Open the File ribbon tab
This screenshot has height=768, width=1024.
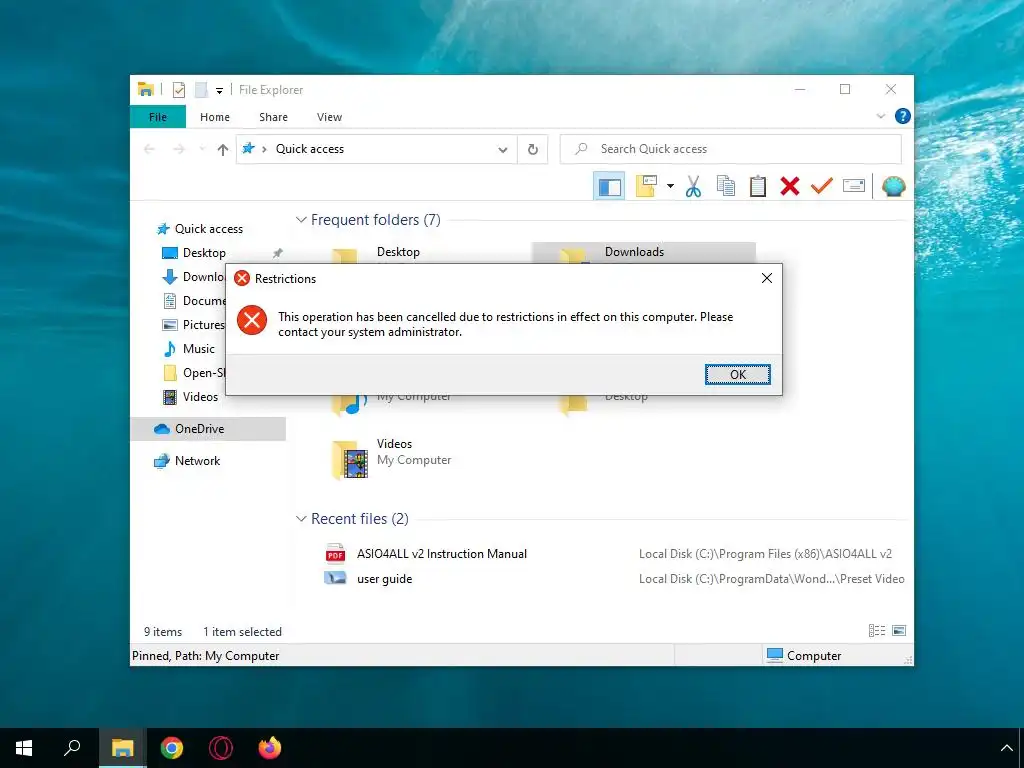coord(158,117)
